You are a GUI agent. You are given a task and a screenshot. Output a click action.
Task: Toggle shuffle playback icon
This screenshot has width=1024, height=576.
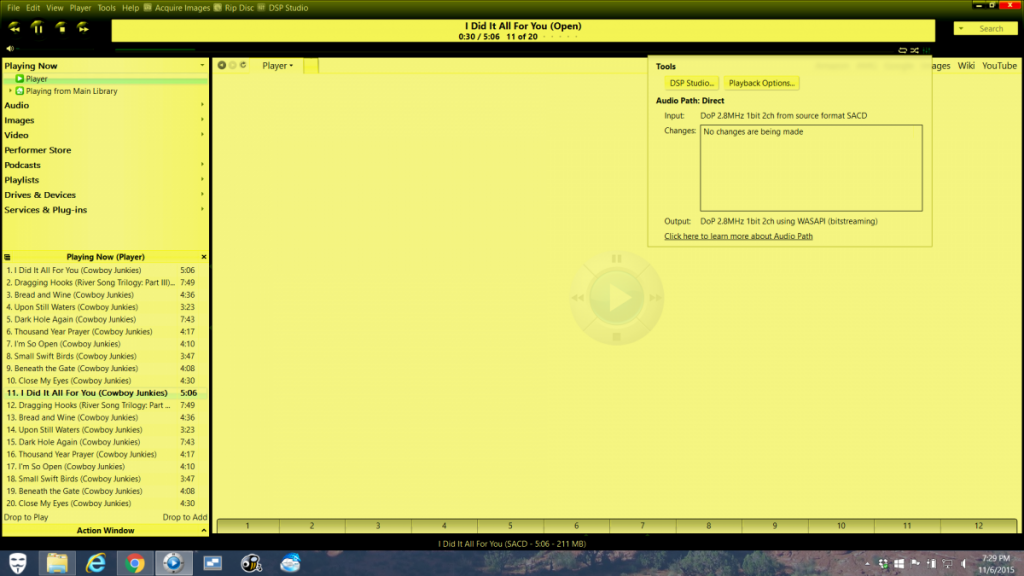914,50
